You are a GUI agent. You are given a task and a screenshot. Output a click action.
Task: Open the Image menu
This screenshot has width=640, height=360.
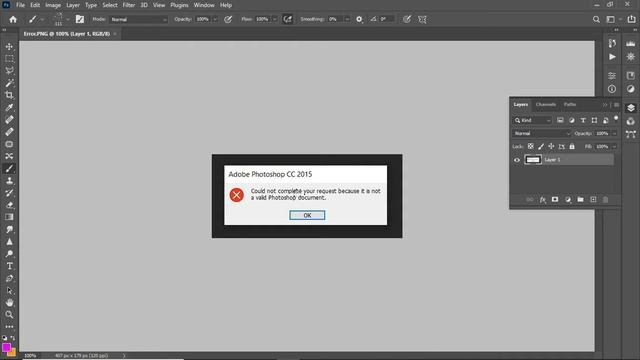coord(53,5)
